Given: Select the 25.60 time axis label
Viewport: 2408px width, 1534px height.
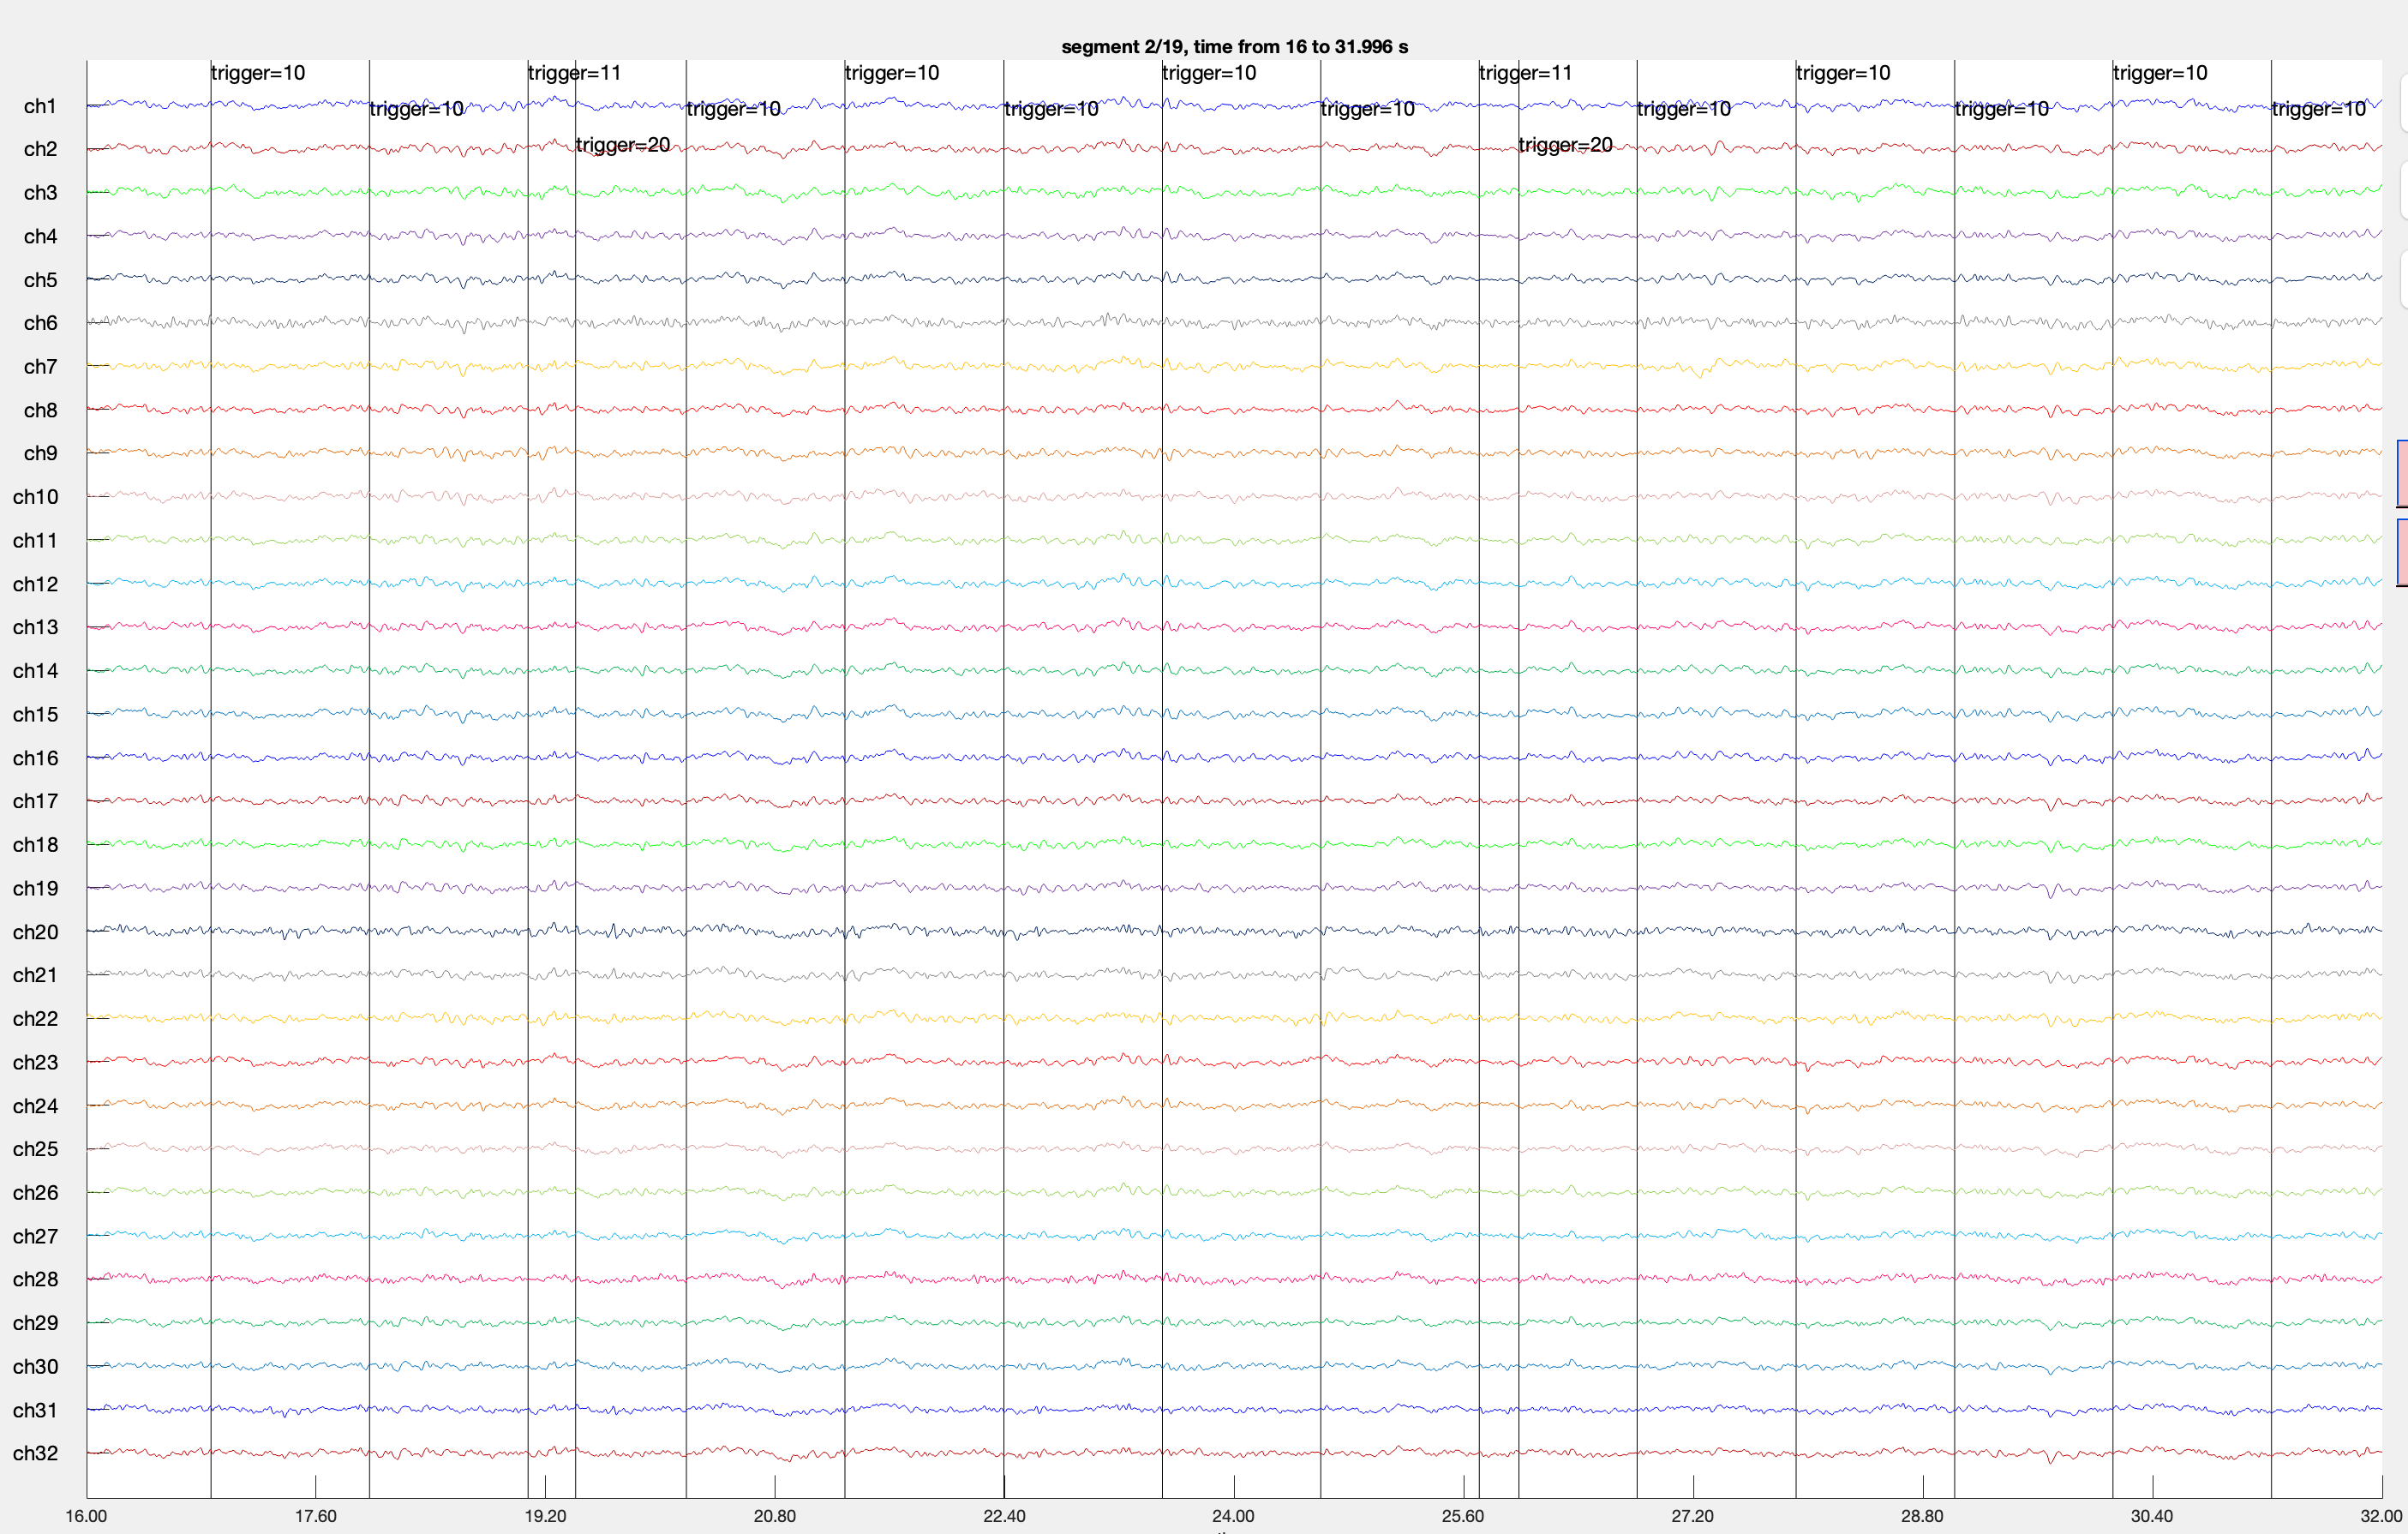Looking at the screenshot, I should (1463, 1516).
